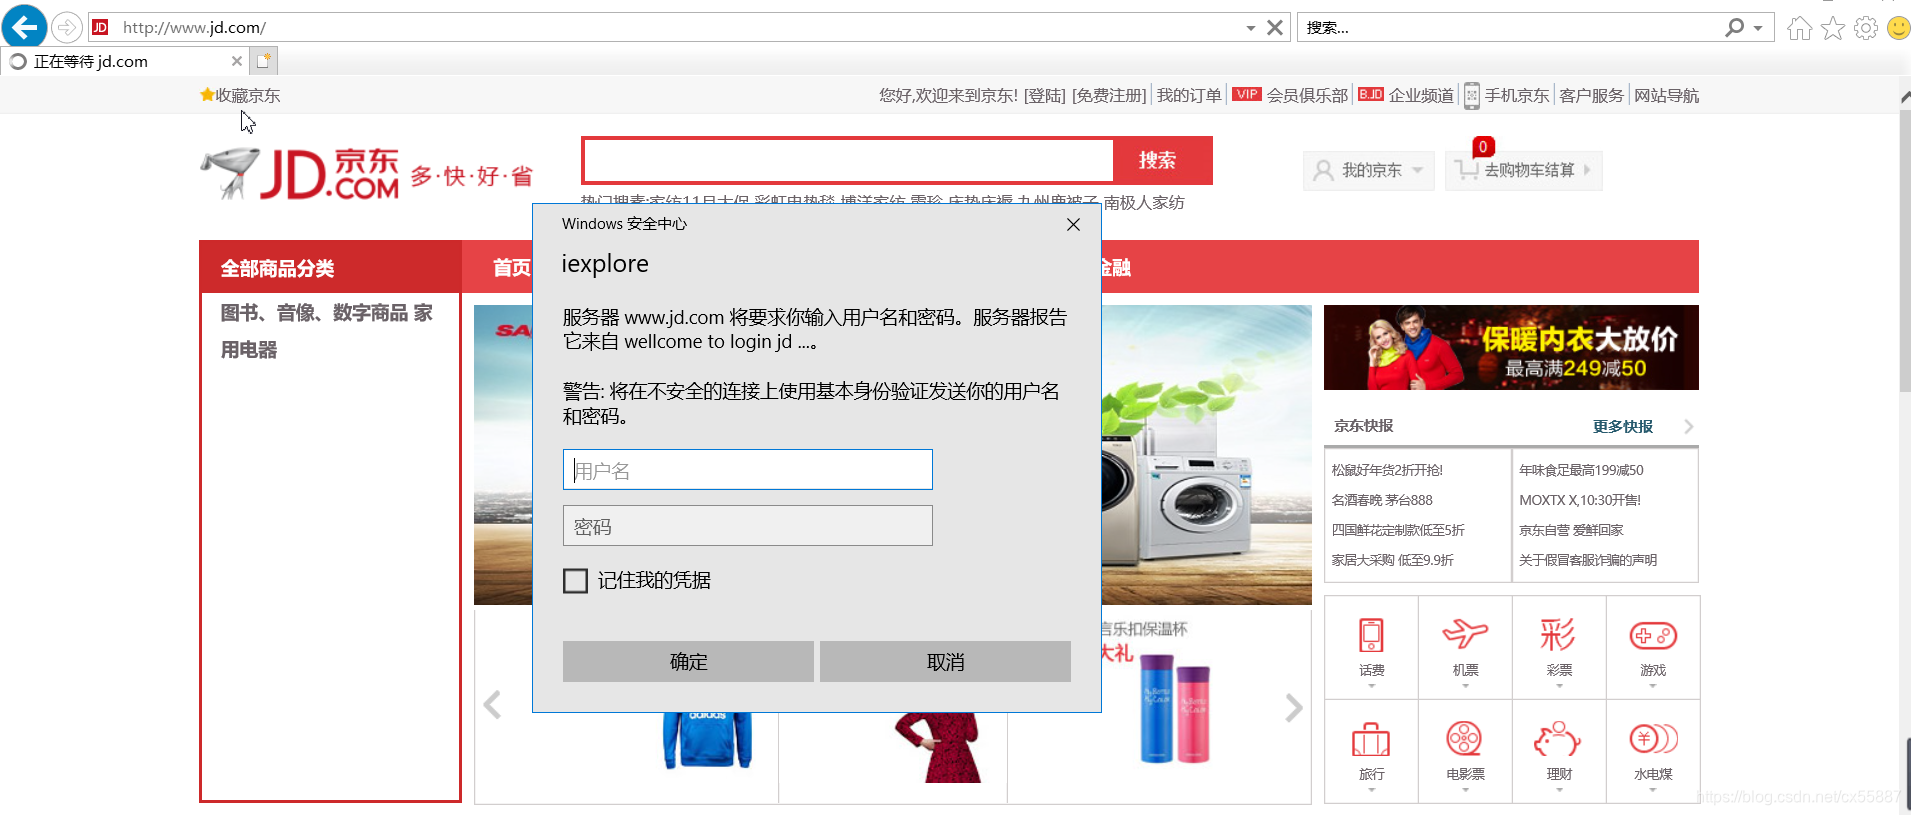Viewport: 1911px width, 815px height.
Task: Click the JD.COM logo
Action: (x=300, y=174)
